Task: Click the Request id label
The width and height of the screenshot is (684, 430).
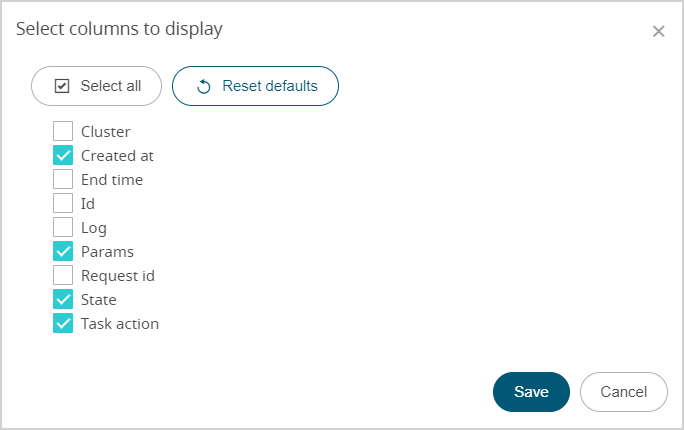Action: point(117,275)
